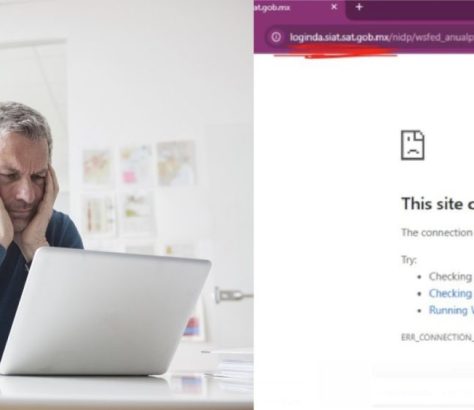Click the gray Checking first bullet item
This screenshot has height=410, width=474.
pos(450,276)
